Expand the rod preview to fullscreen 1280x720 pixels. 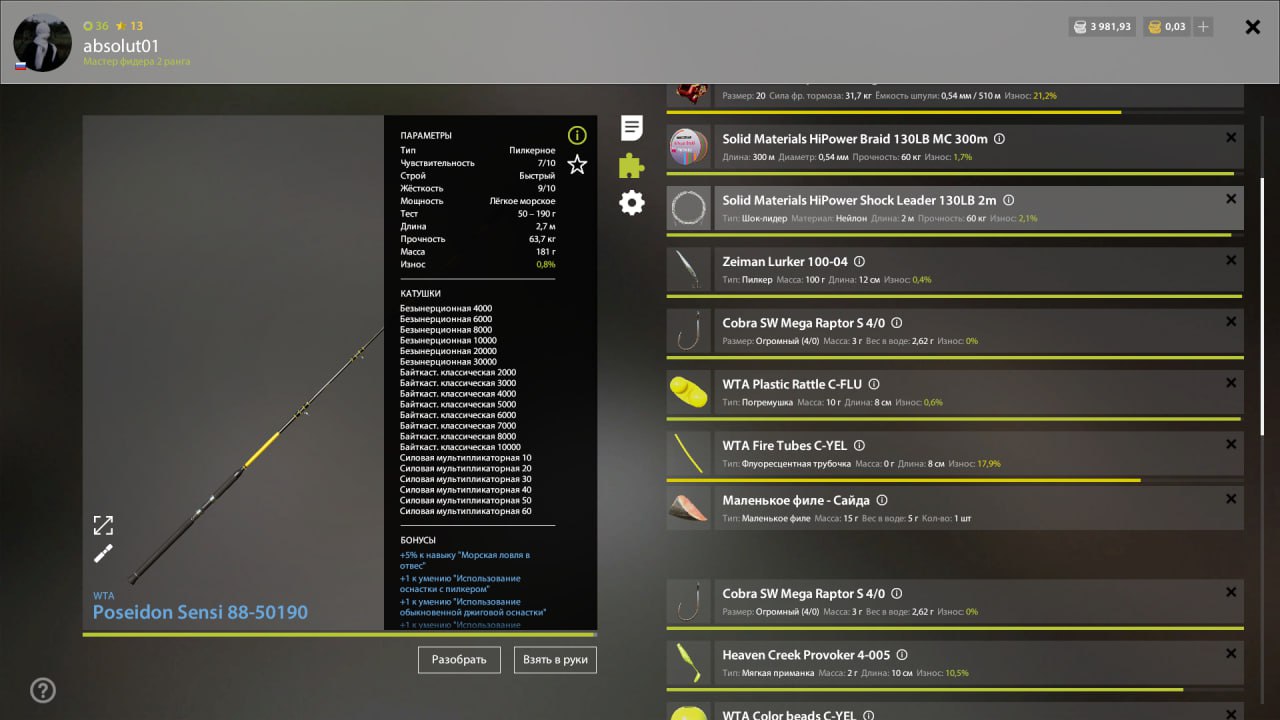103,525
